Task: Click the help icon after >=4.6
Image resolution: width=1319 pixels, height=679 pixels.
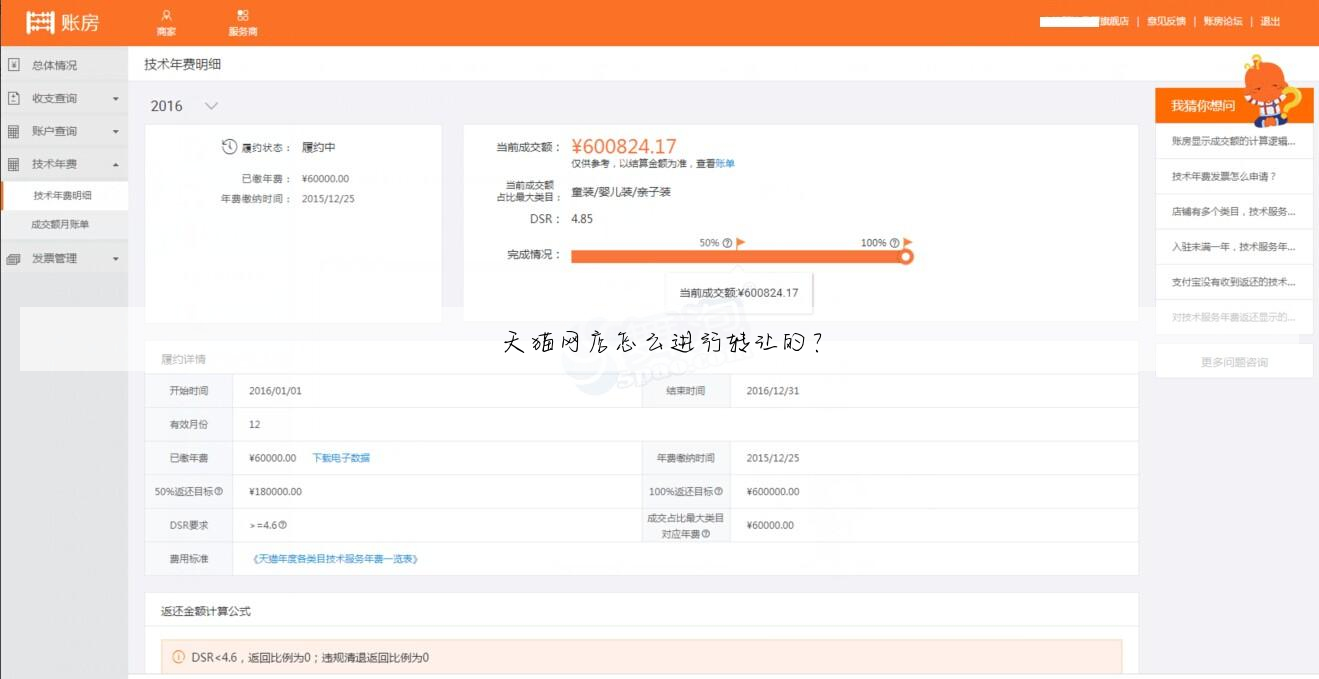Action: (282, 525)
